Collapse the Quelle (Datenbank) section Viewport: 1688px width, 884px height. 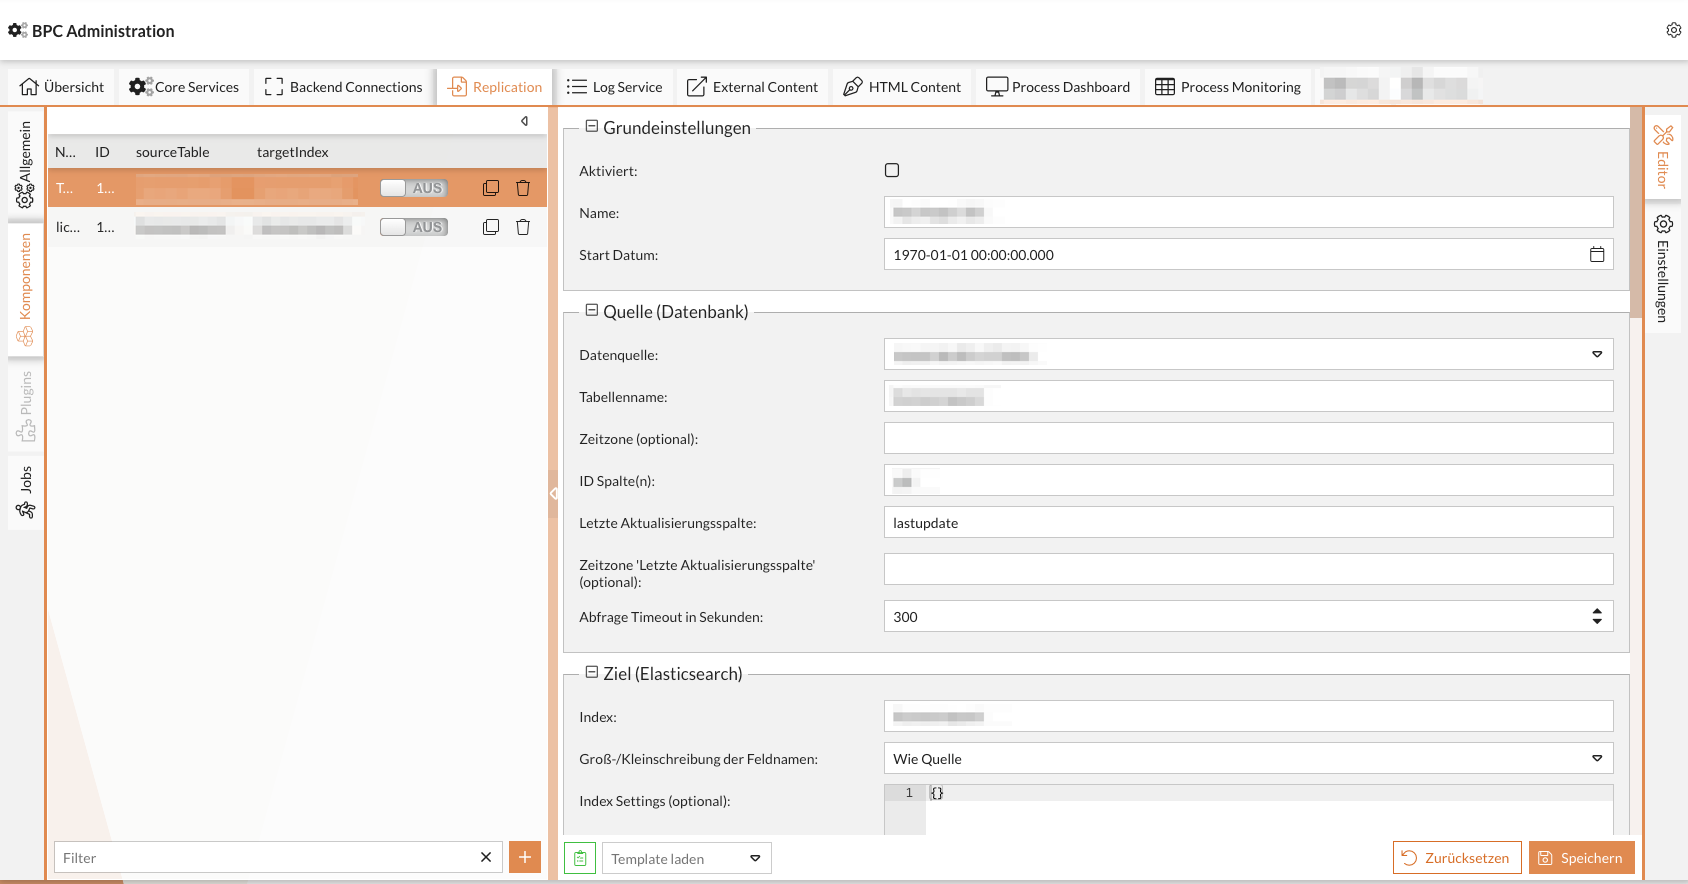[592, 311]
